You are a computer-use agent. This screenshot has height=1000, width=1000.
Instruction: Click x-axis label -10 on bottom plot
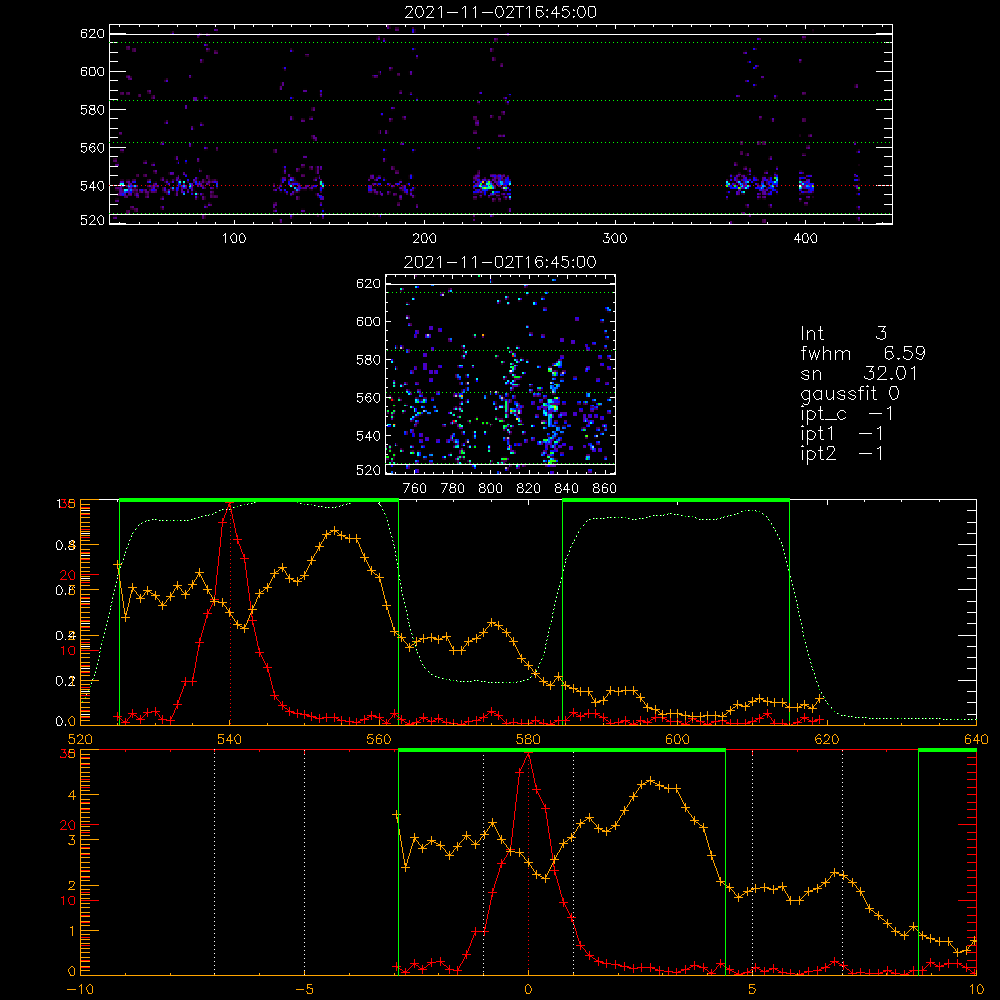pos(79,989)
